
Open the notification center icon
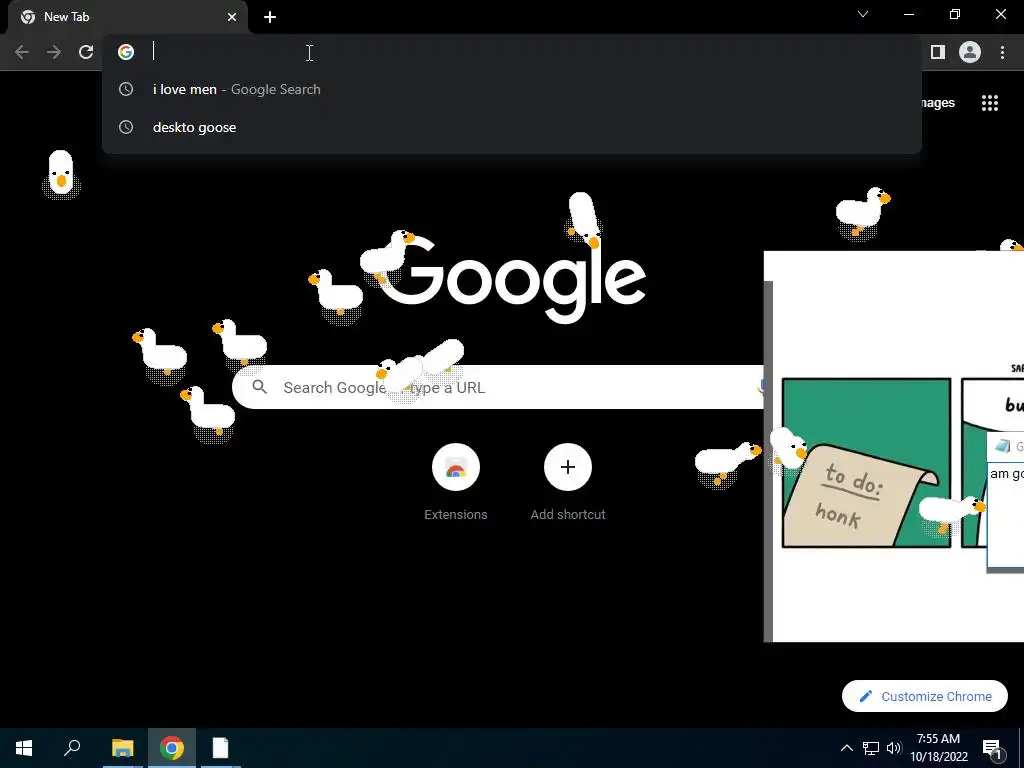(992, 748)
